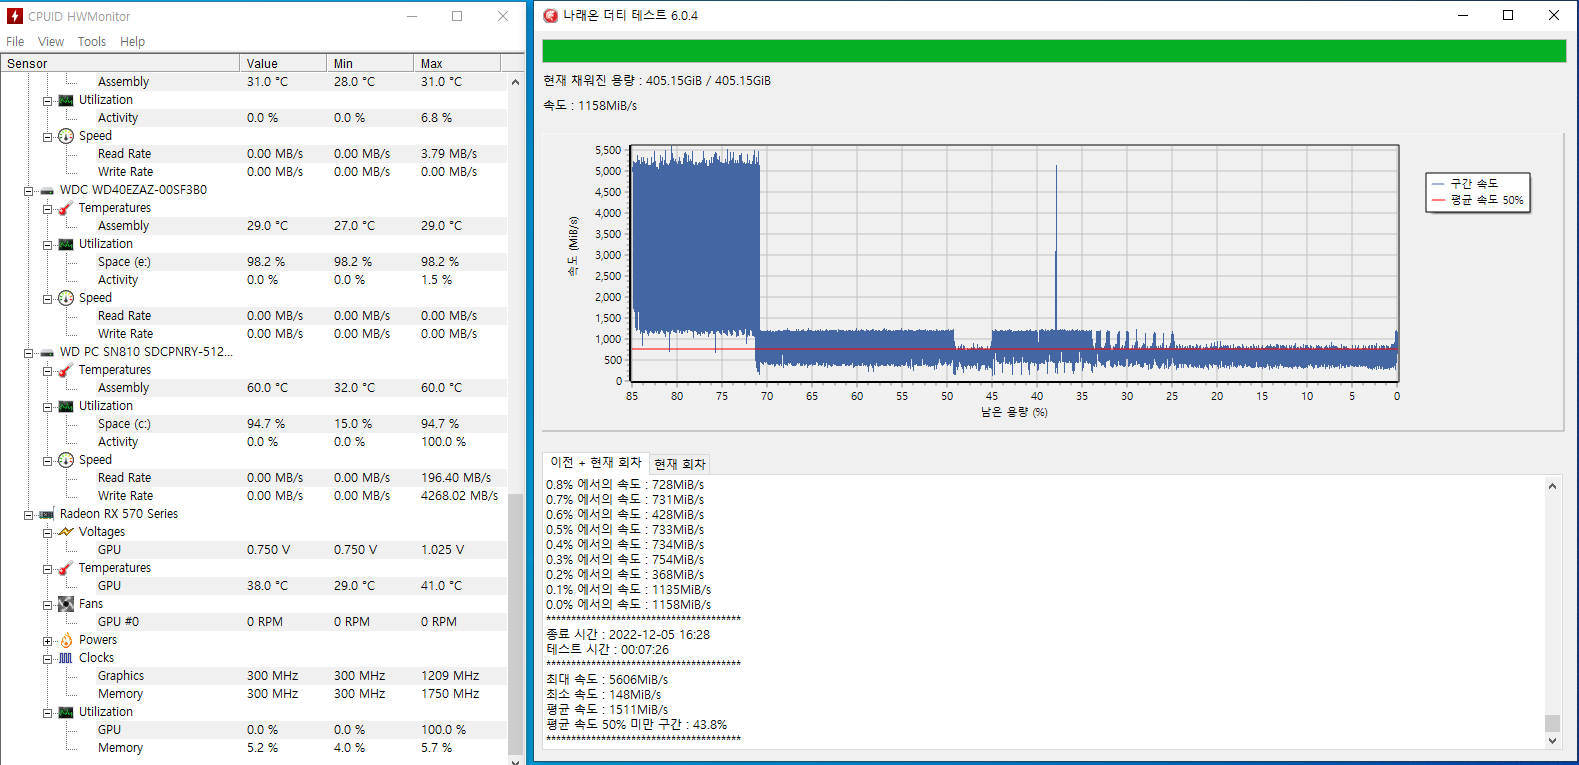The width and height of the screenshot is (1579, 765).
Task: Select the Memory clock row showing 1750 MHz
Action: pyautogui.click(x=254, y=694)
